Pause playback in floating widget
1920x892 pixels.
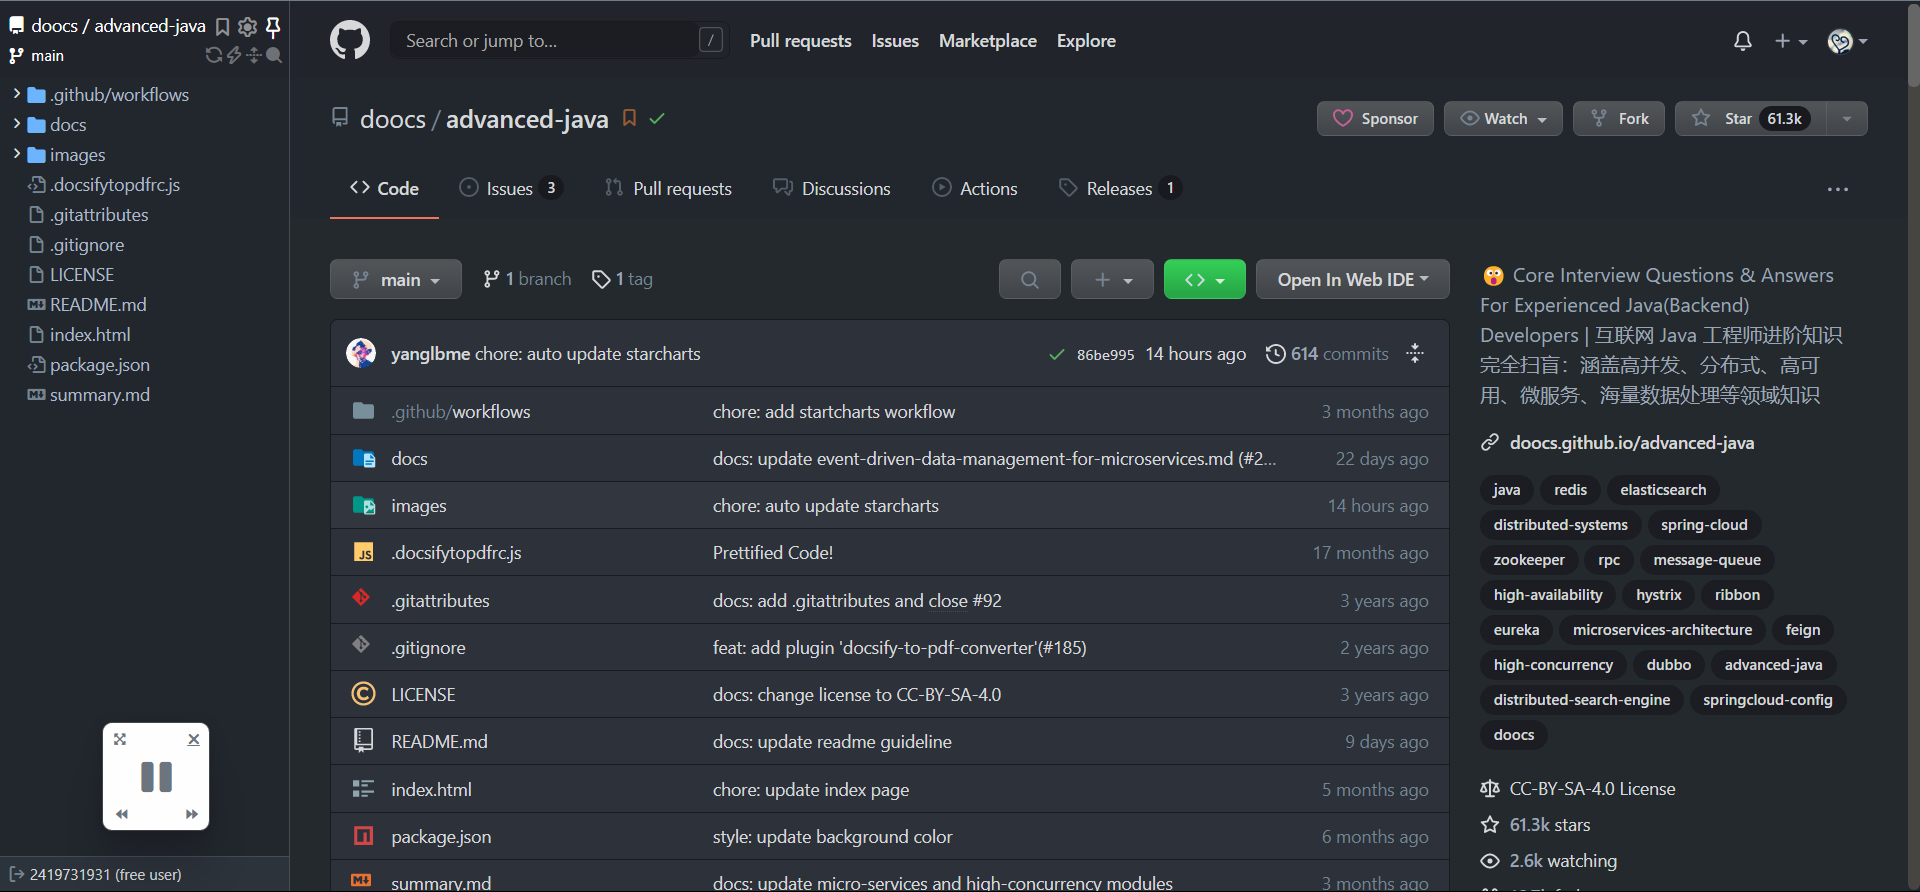156,777
